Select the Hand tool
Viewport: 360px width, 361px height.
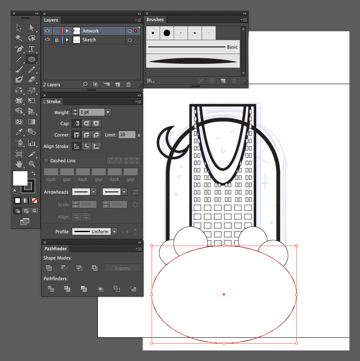(x=19, y=164)
